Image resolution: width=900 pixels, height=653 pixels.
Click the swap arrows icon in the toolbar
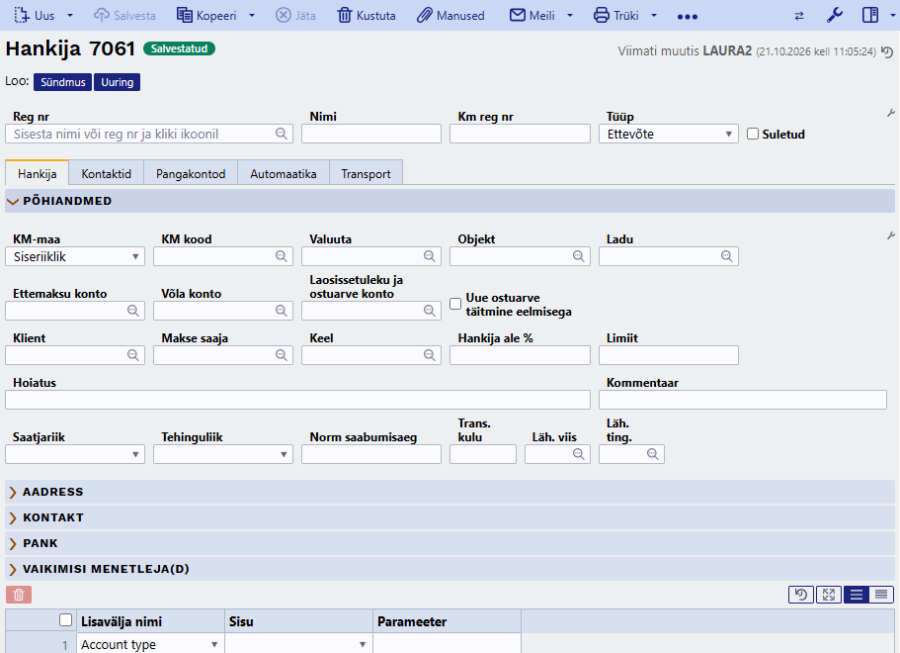(799, 16)
